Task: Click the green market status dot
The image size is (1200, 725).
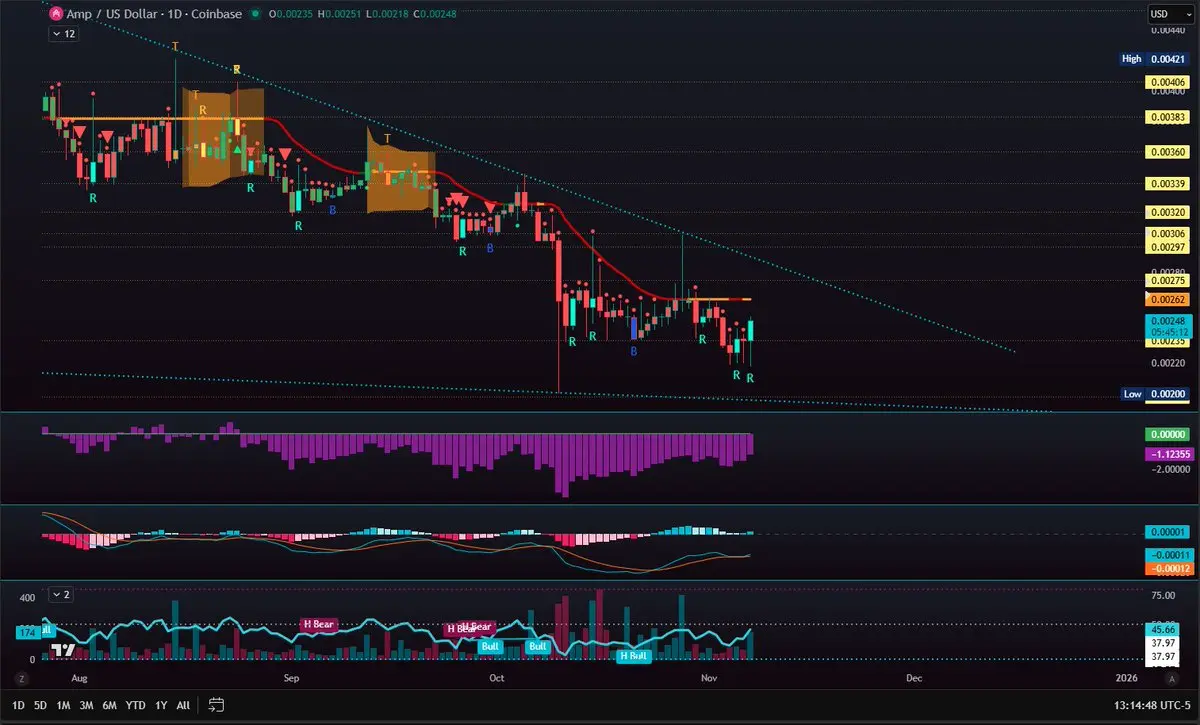Action: (x=257, y=14)
